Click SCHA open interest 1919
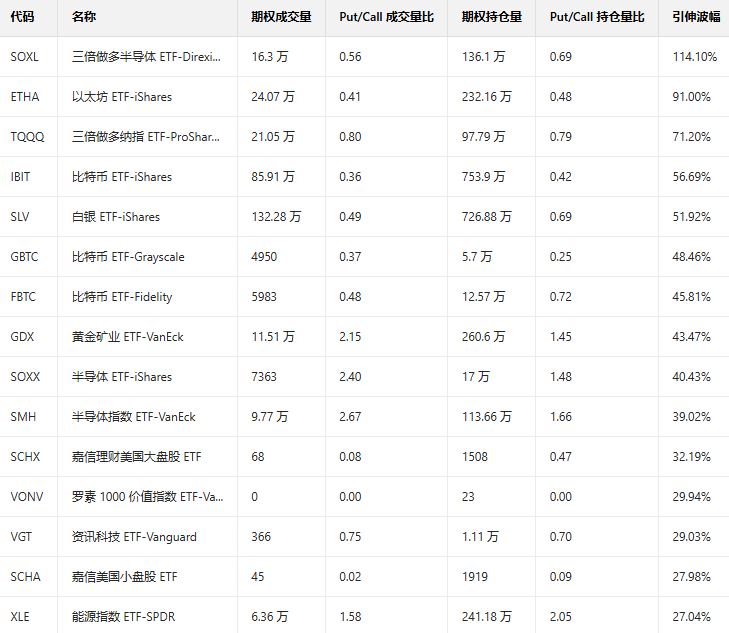The height and width of the screenshot is (633, 729). click(475, 576)
